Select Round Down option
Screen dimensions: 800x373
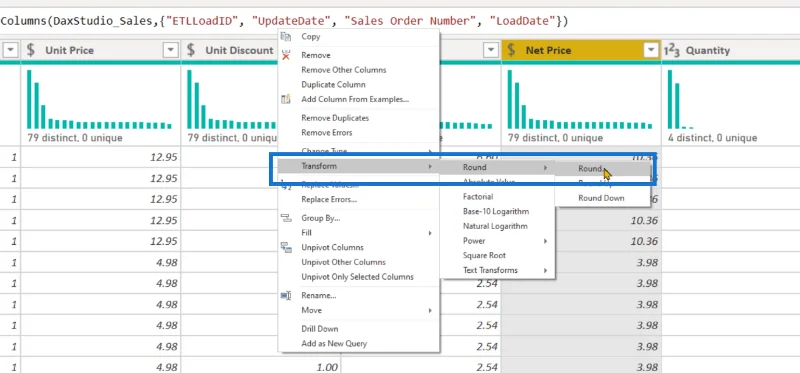click(x=603, y=198)
